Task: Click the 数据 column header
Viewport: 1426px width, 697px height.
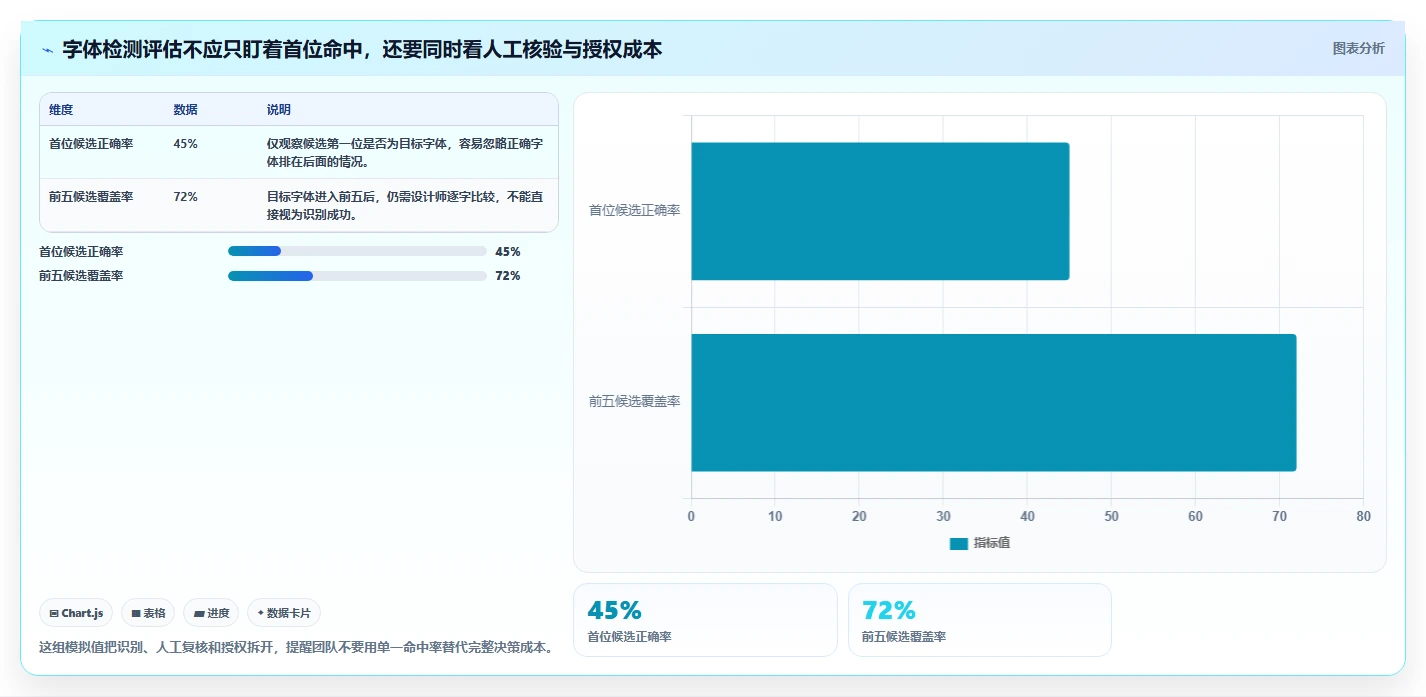Action: click(185, 110)
